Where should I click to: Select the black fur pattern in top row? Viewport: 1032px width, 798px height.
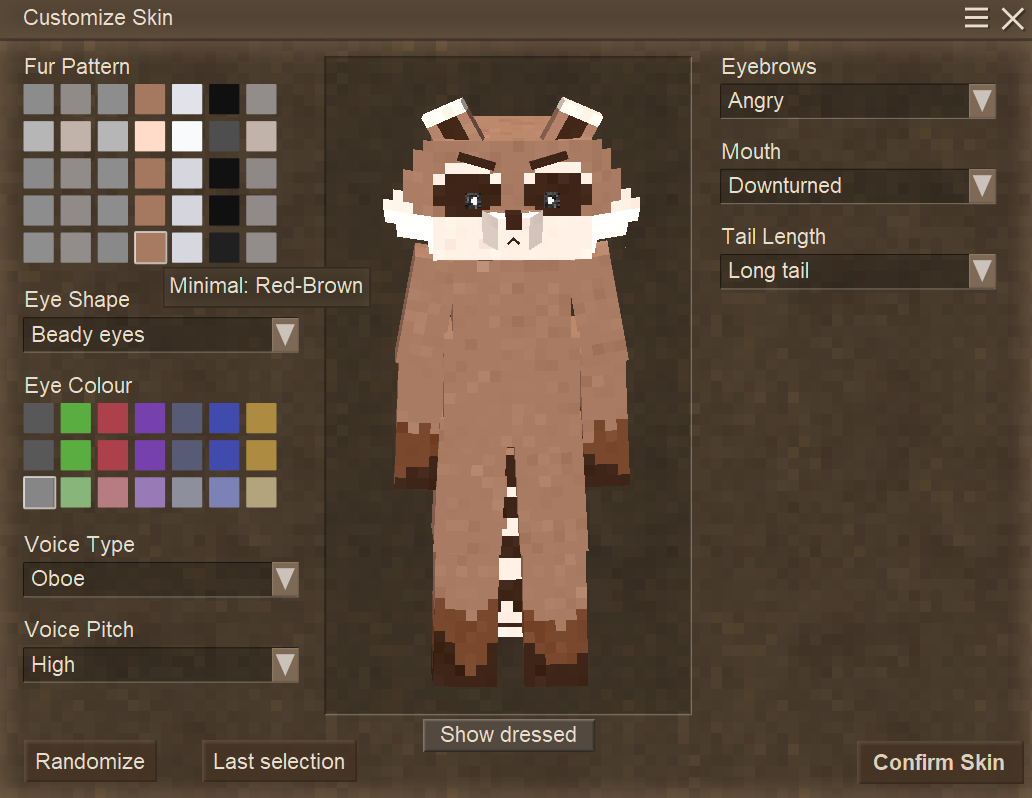coord(224,99)
